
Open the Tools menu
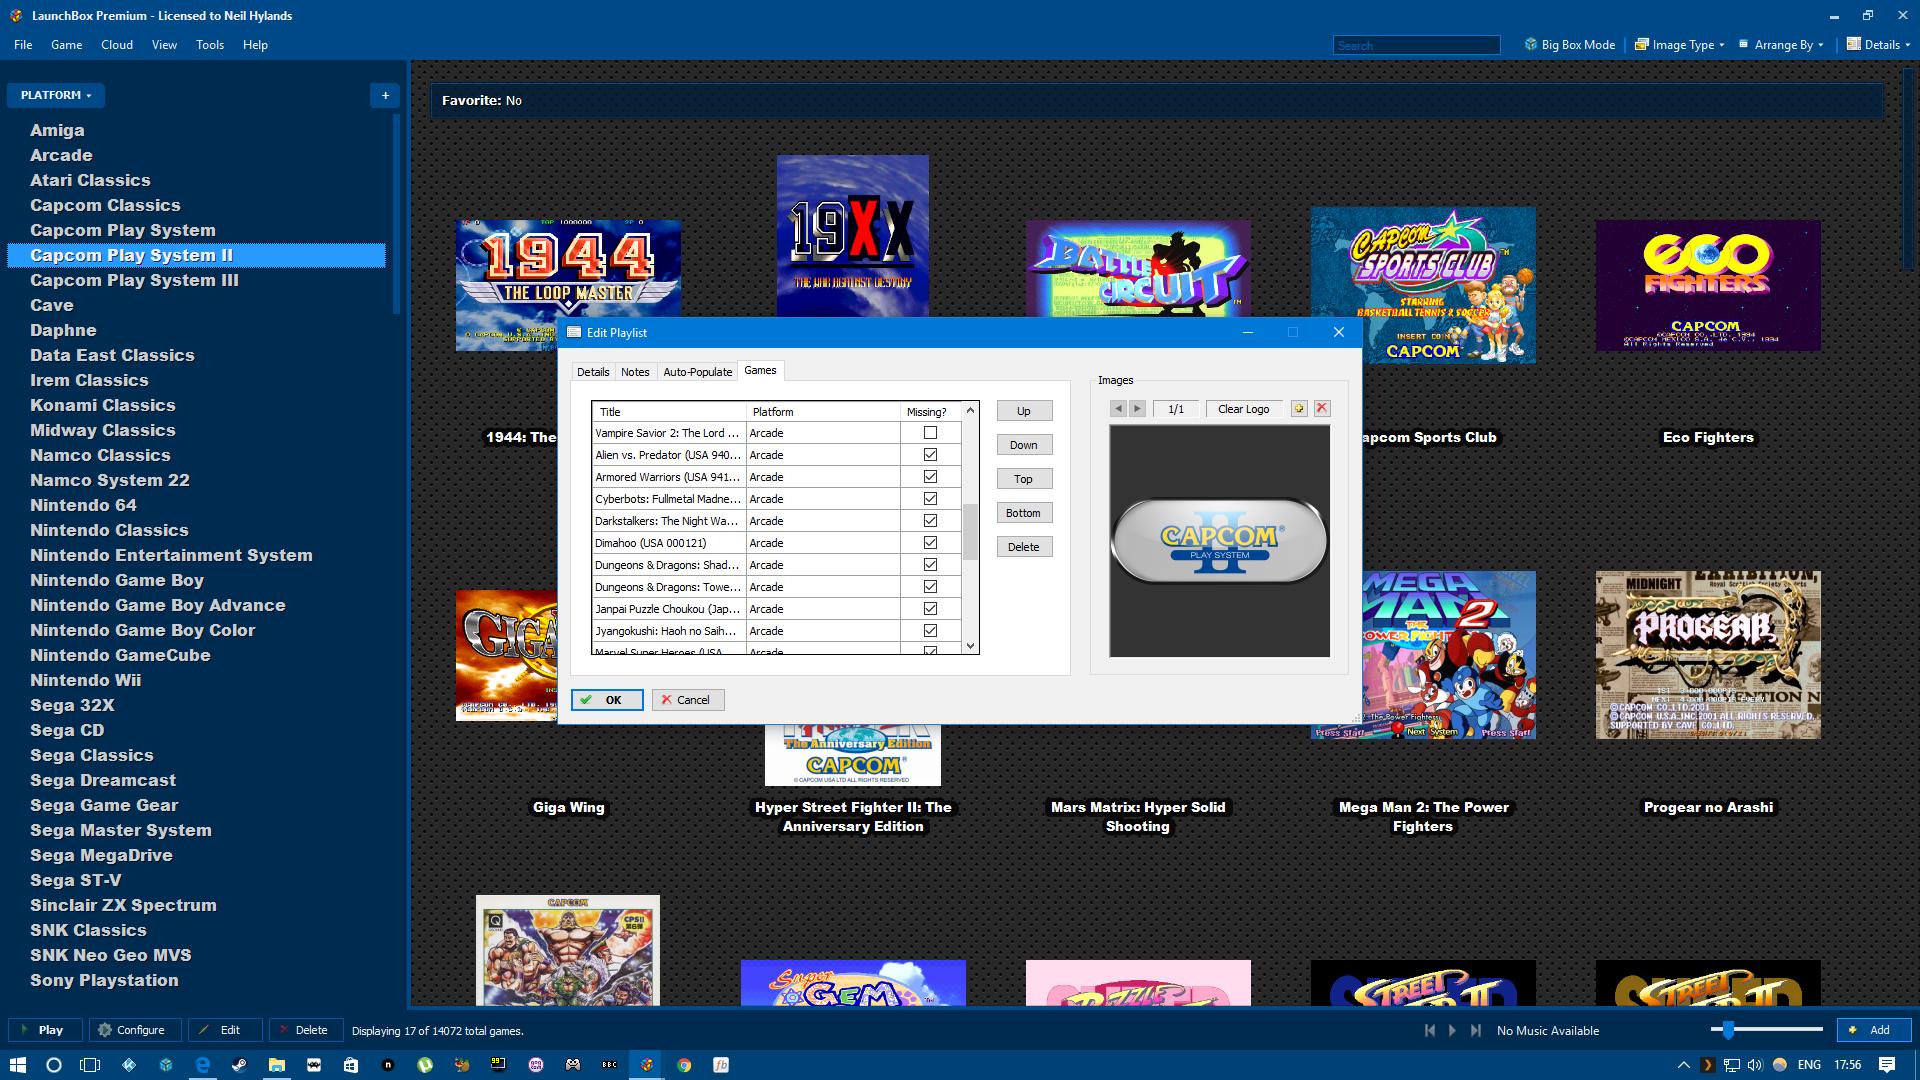click(x=210, y=45)
